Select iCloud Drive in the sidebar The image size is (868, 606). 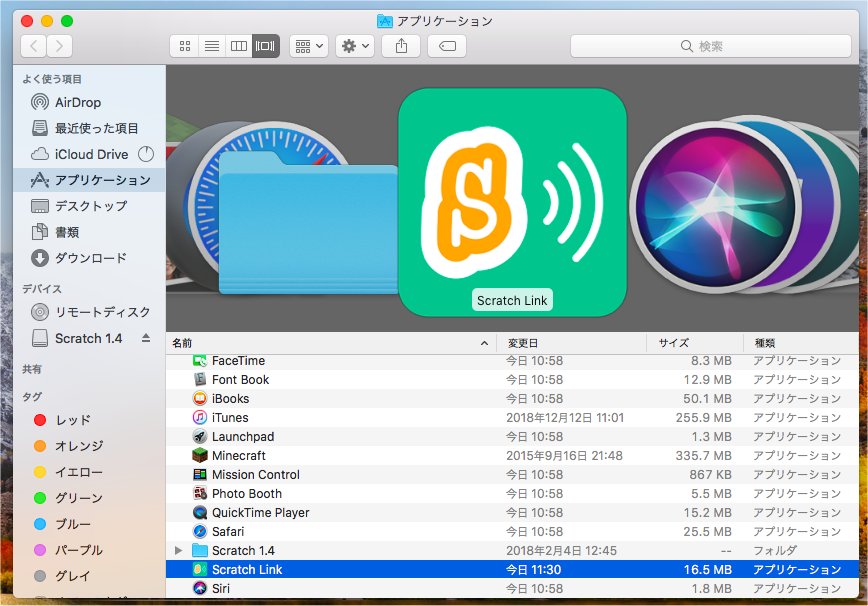point(91,154)
